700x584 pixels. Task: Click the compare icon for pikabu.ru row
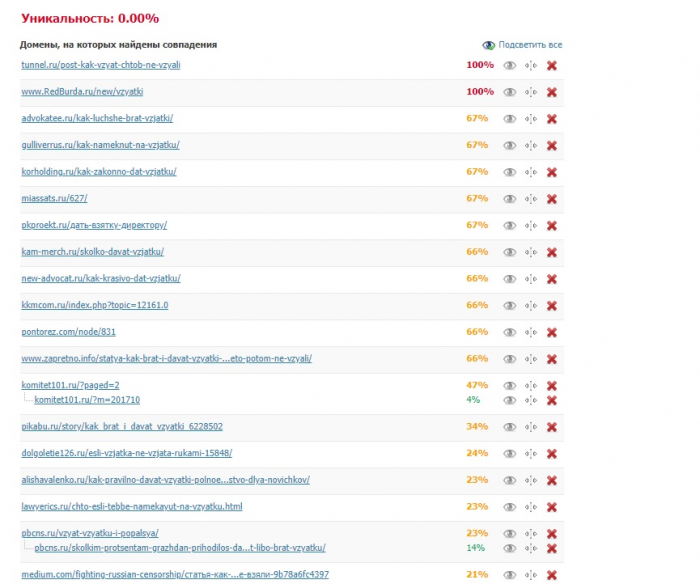(x=531, y=427)
